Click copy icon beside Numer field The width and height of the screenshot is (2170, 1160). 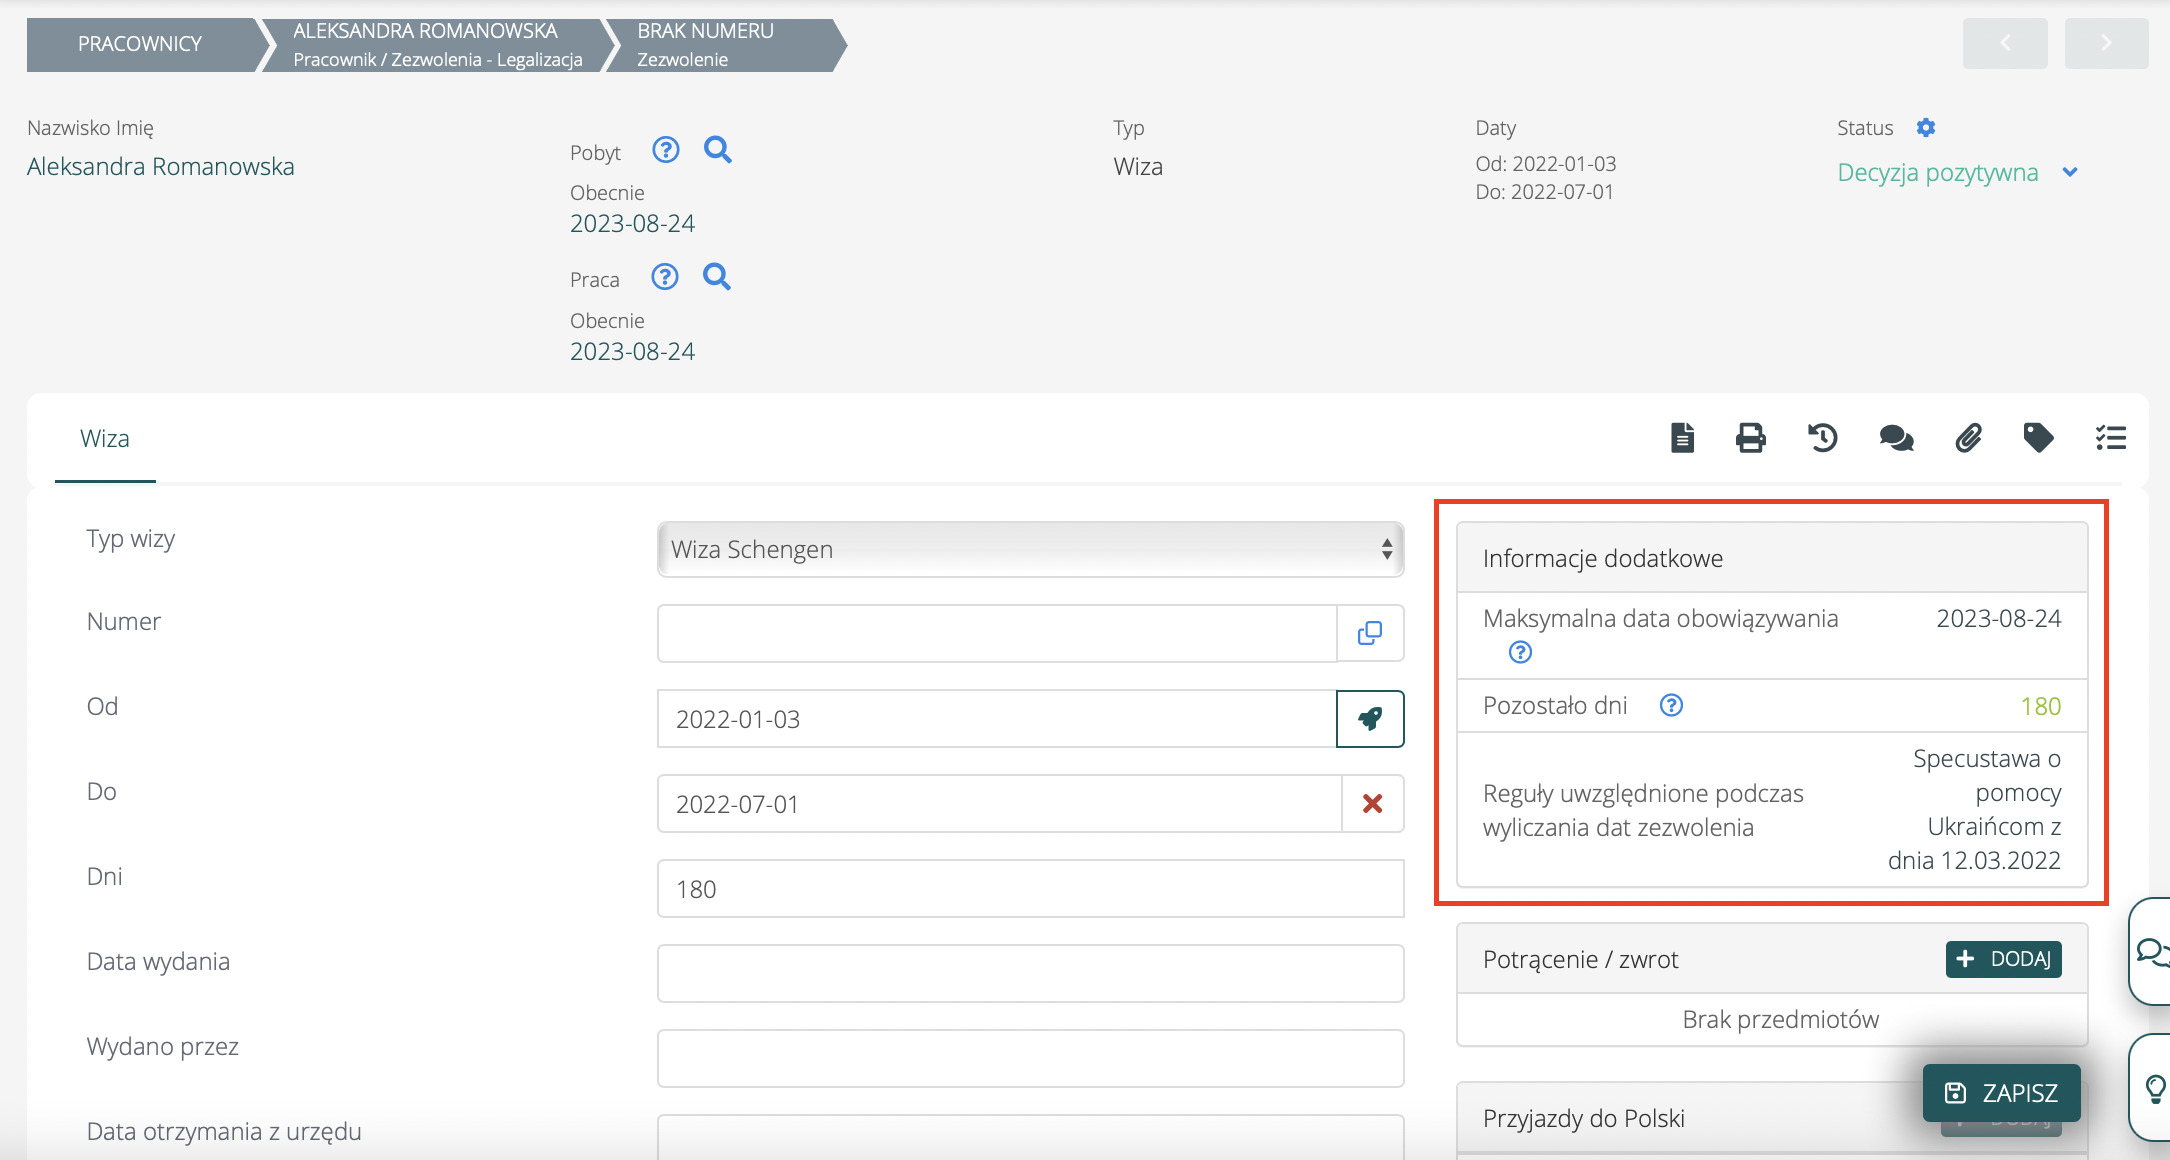point(1370,633)
